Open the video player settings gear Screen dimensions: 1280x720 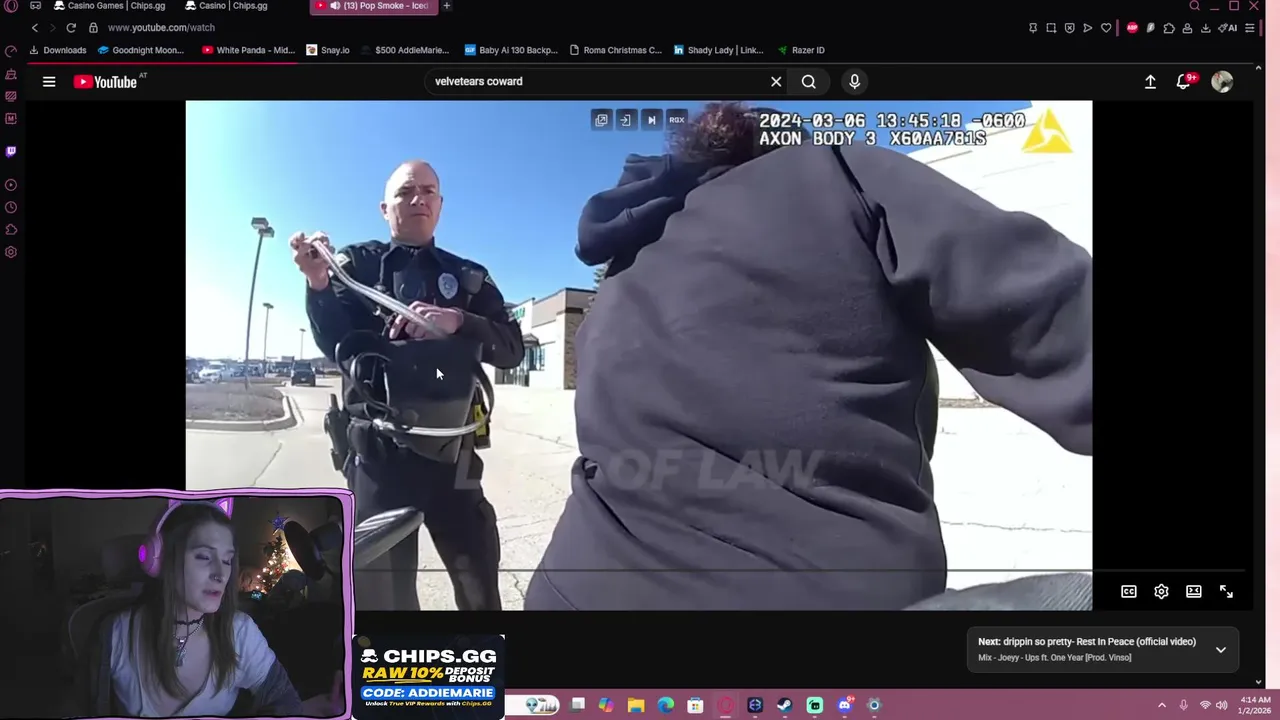tap(1161, 592)
